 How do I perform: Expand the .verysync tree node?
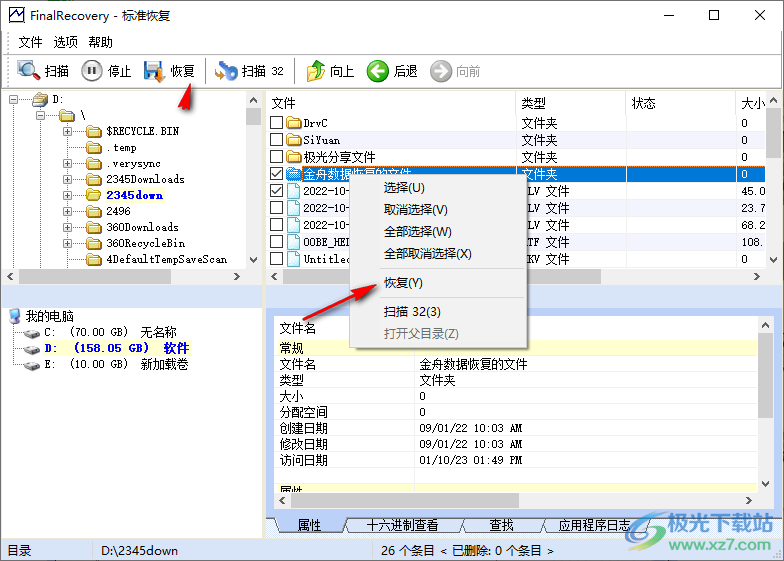67,164
